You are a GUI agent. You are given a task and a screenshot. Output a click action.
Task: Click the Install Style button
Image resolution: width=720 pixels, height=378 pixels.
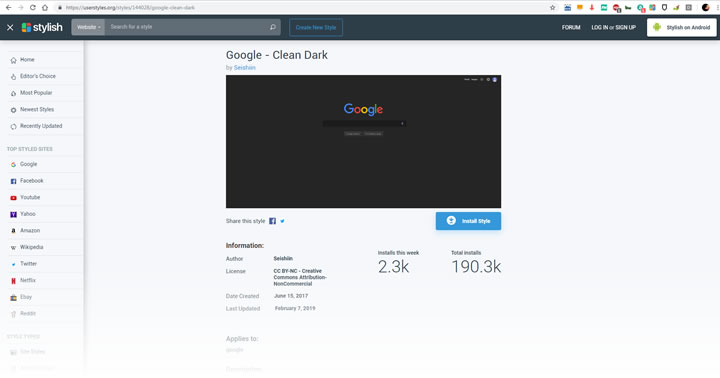(468, 221)
